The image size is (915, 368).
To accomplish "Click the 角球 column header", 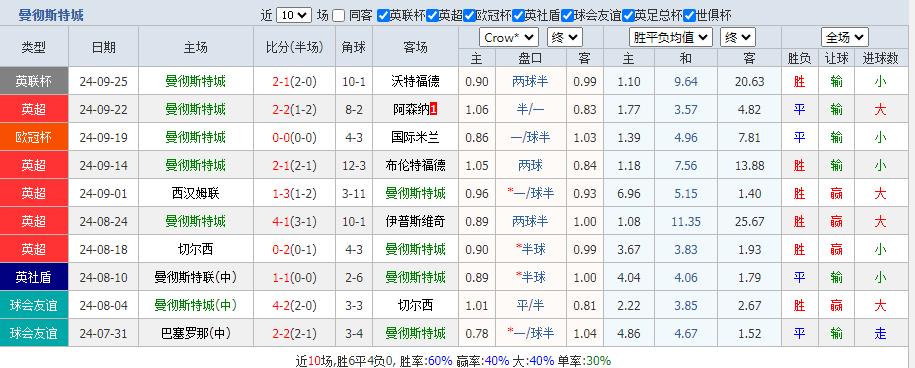I will click(354, 47).
